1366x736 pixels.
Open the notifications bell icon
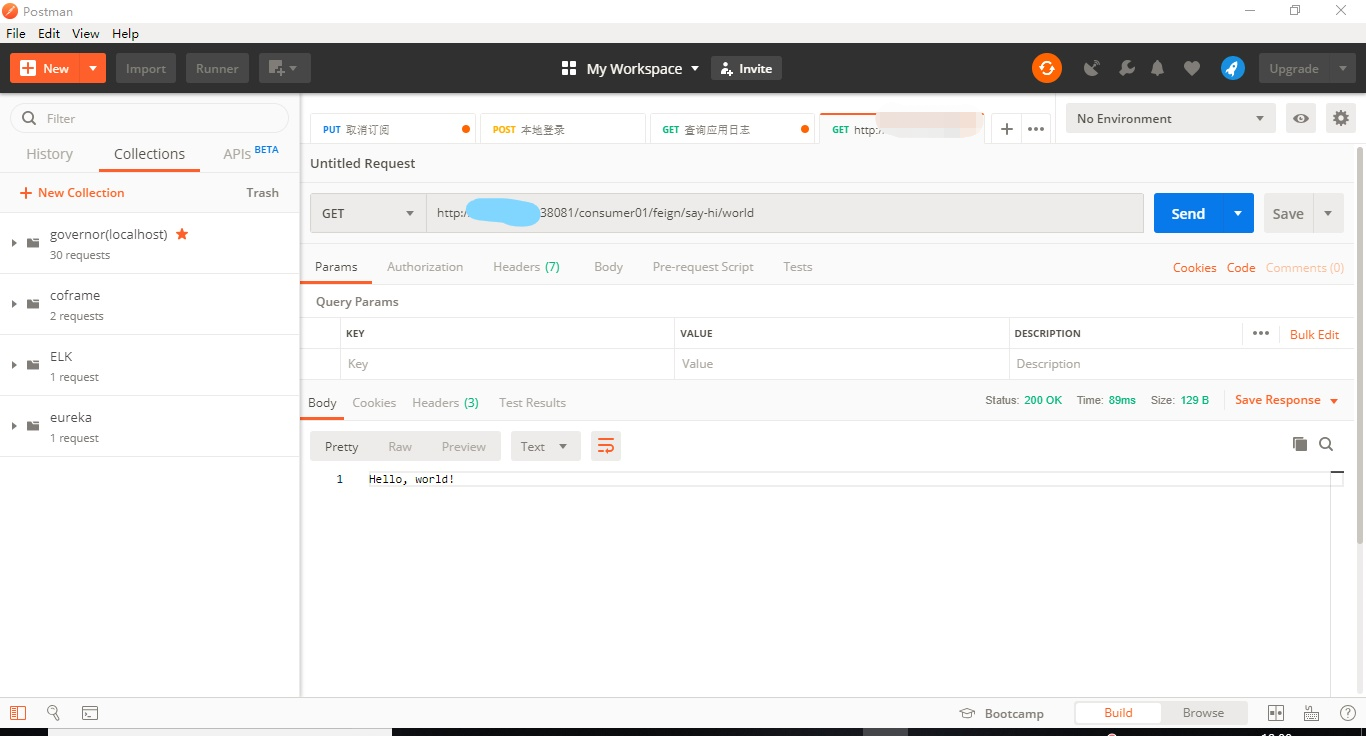[1157, 68]
